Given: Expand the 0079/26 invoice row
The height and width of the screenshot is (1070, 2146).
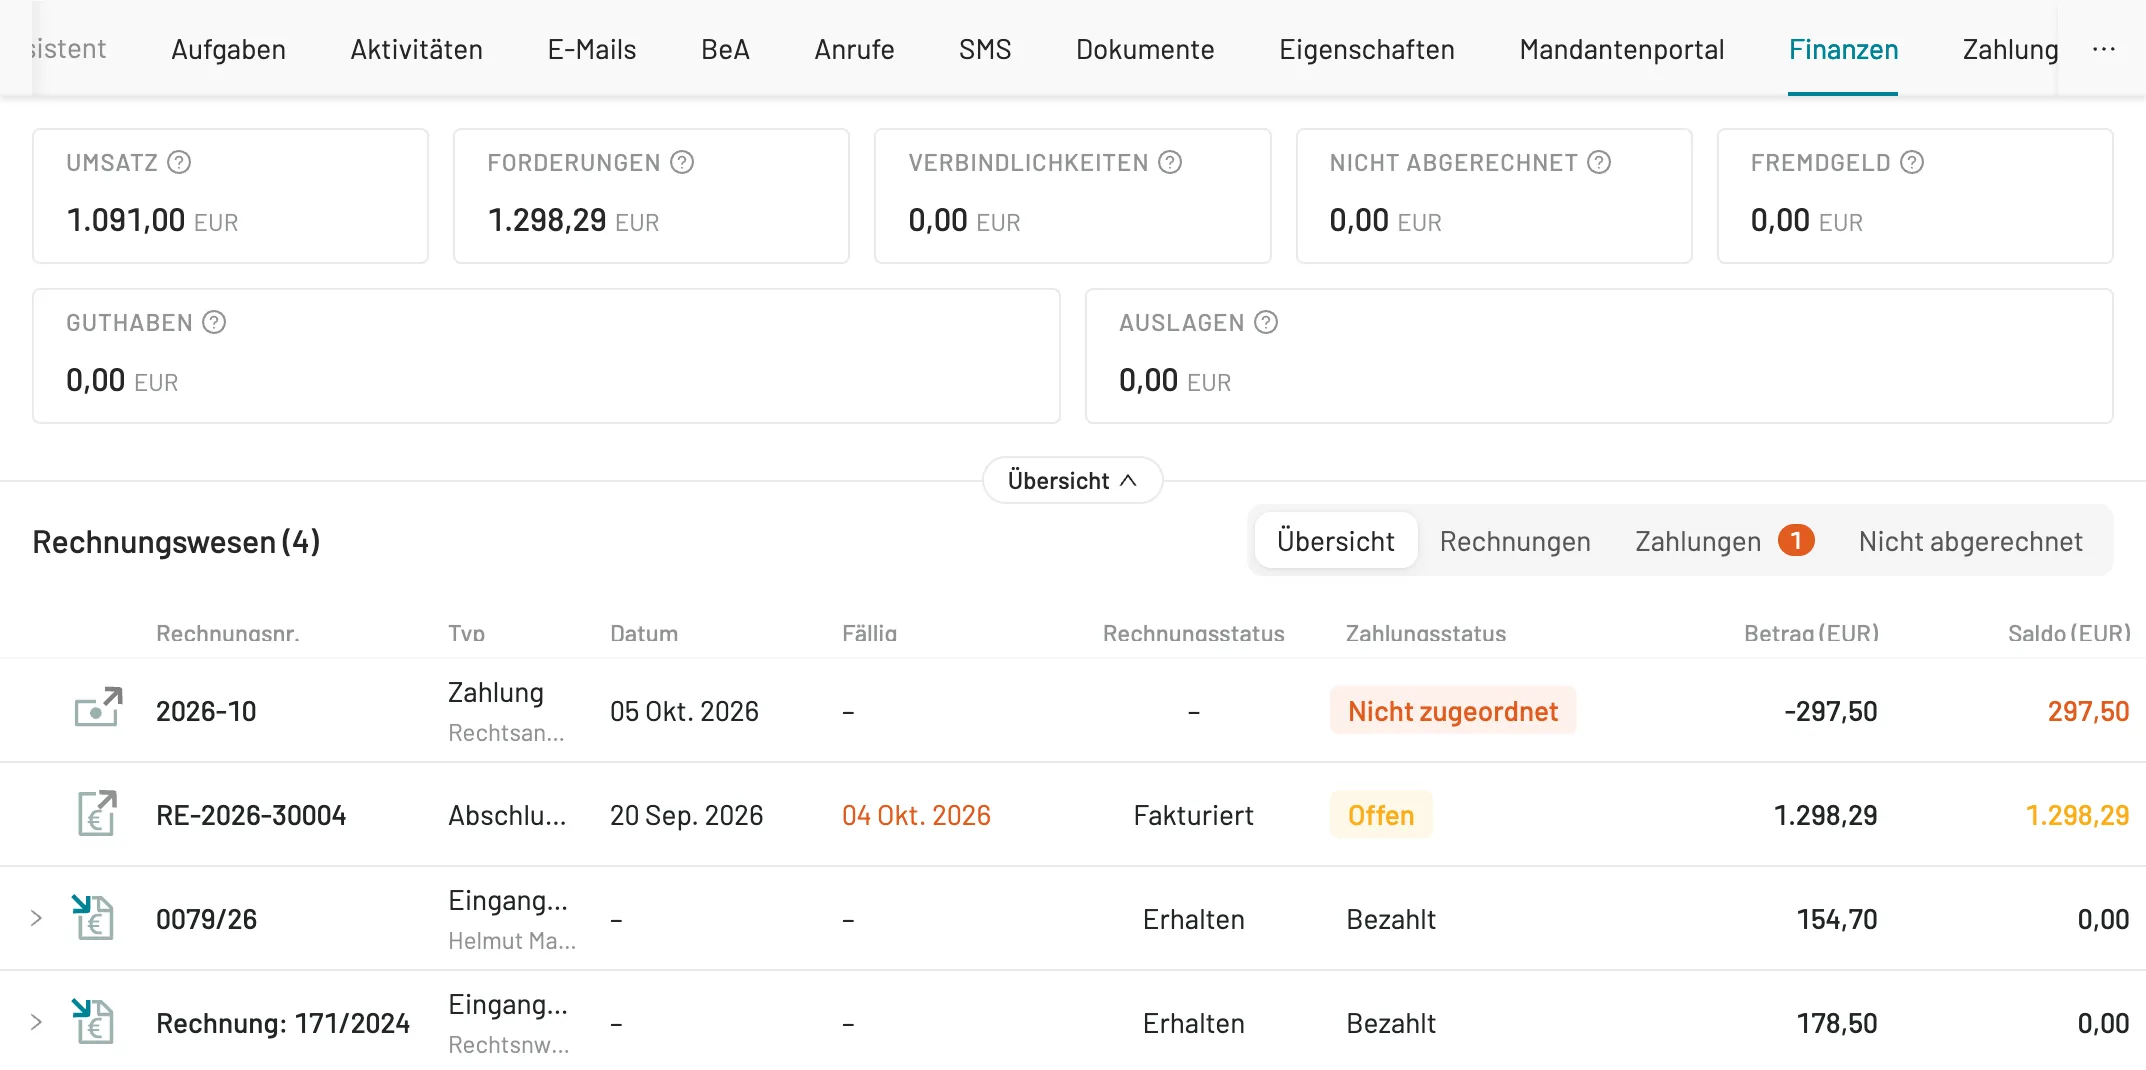Looking at the screenshot, I should 36,918.
